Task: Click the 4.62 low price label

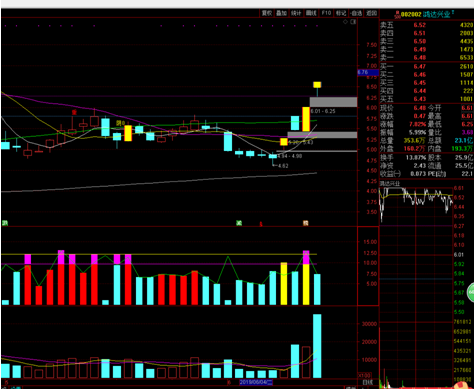Action: tap(283, 165)
